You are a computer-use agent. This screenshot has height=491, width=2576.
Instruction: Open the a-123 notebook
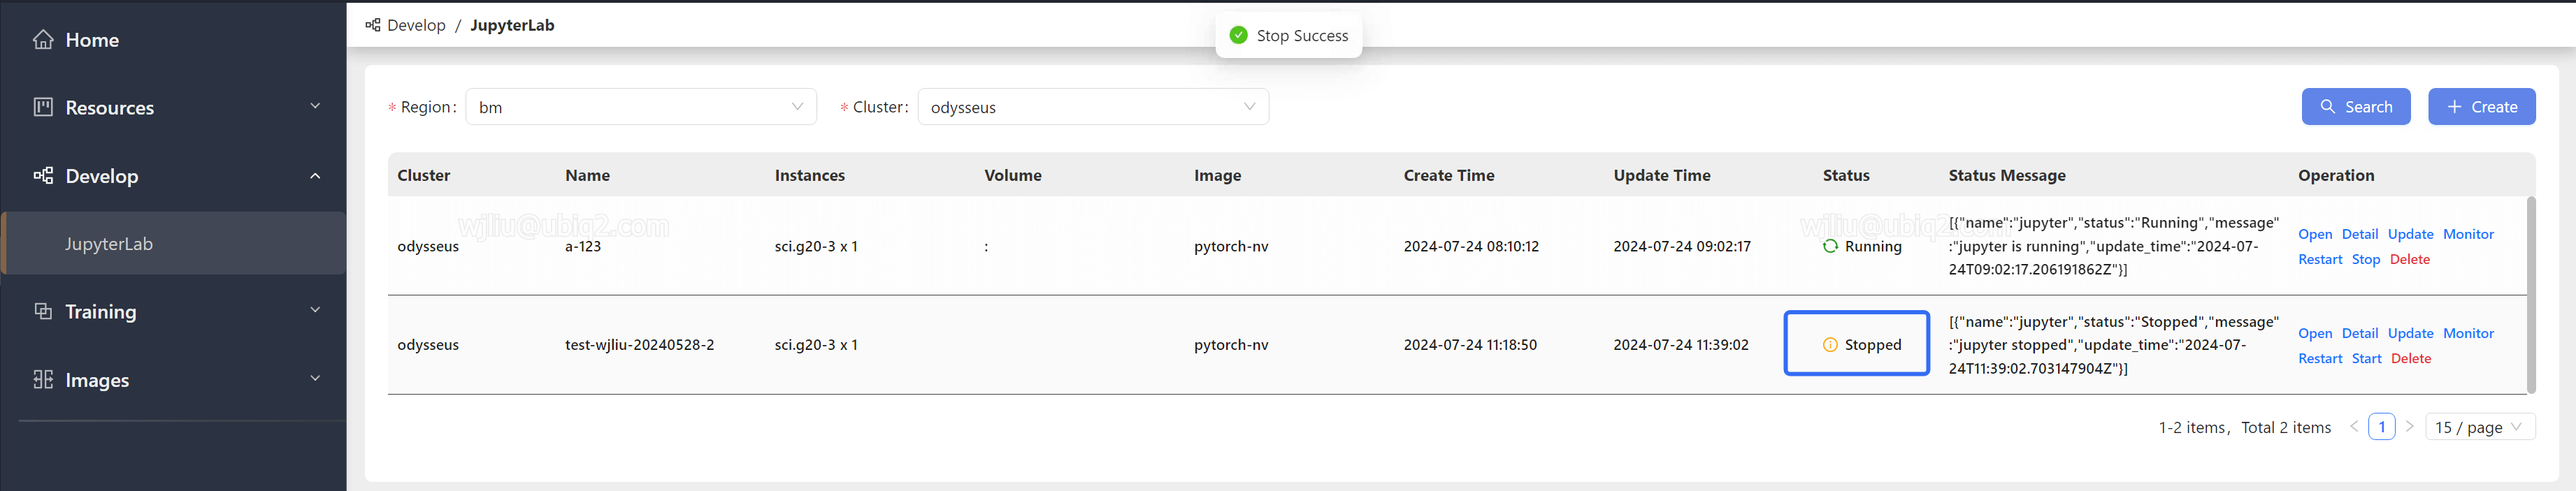2314,234
